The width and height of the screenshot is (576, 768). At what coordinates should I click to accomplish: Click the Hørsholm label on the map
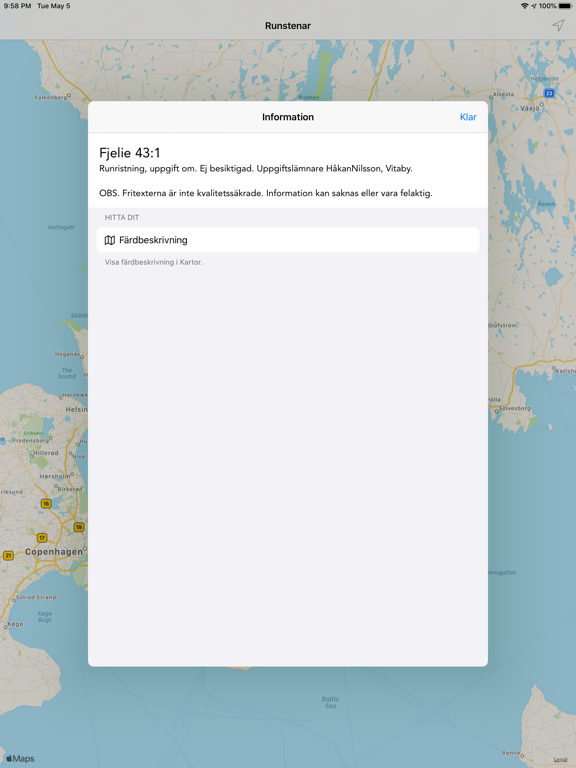click(55, 476)
